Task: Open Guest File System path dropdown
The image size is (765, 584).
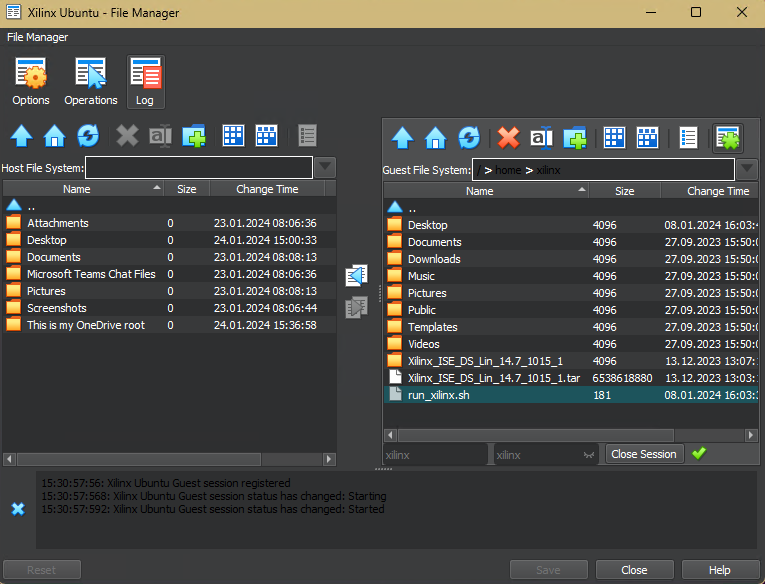Action: pyautogui.click(x=747, y=170)
